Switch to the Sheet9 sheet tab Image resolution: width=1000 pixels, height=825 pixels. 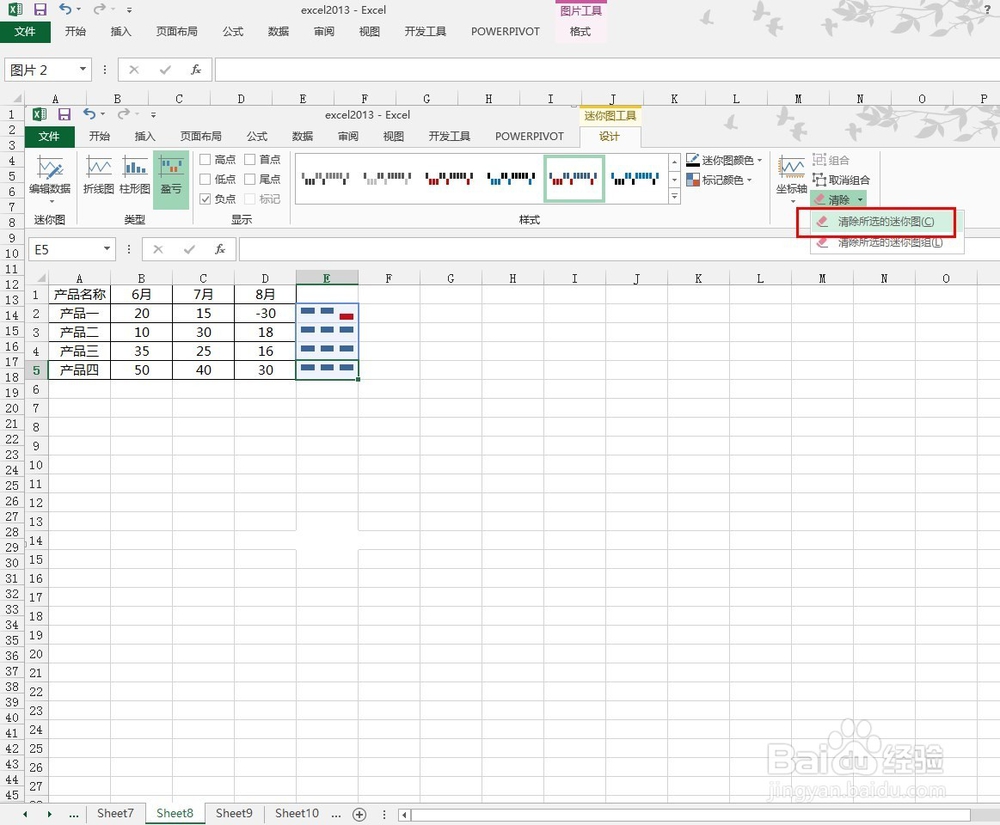pyautogui.click(x=233, y=813)
